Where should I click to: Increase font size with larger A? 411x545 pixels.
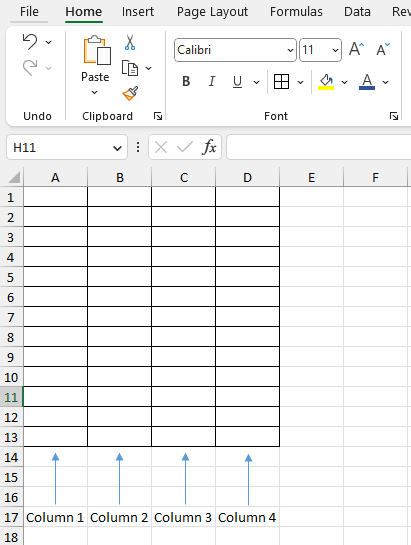tap(356, 49)
